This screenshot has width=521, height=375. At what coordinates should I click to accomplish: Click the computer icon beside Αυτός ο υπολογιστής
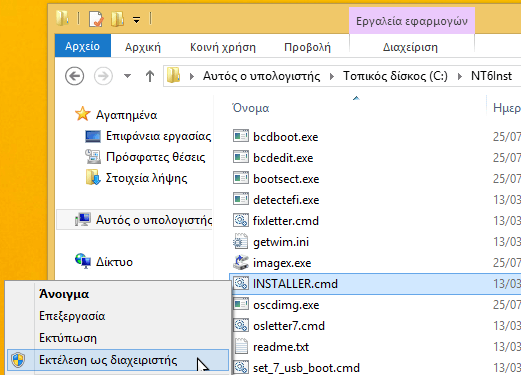pos(83,220)
